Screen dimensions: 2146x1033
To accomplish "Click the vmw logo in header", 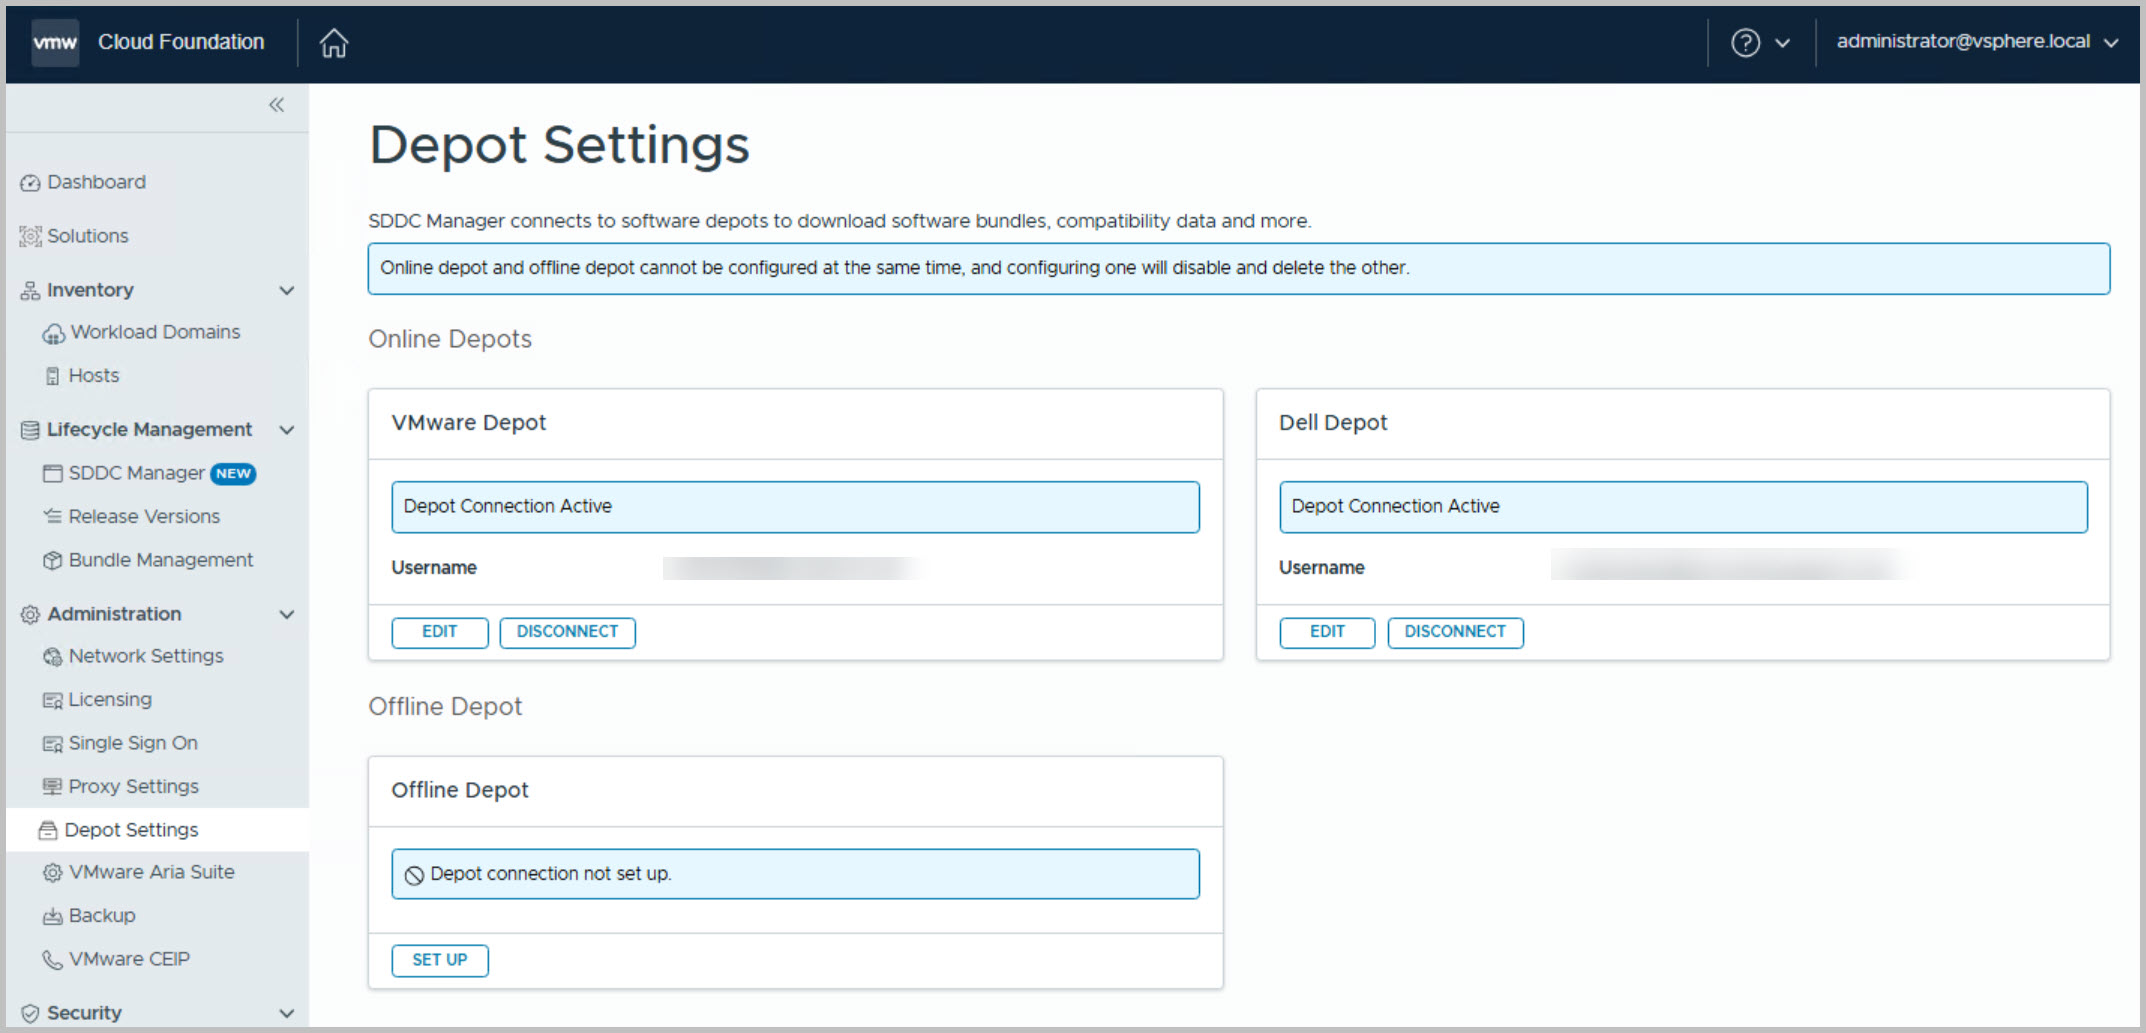I will pyautogui.click(x=55, y=43).
